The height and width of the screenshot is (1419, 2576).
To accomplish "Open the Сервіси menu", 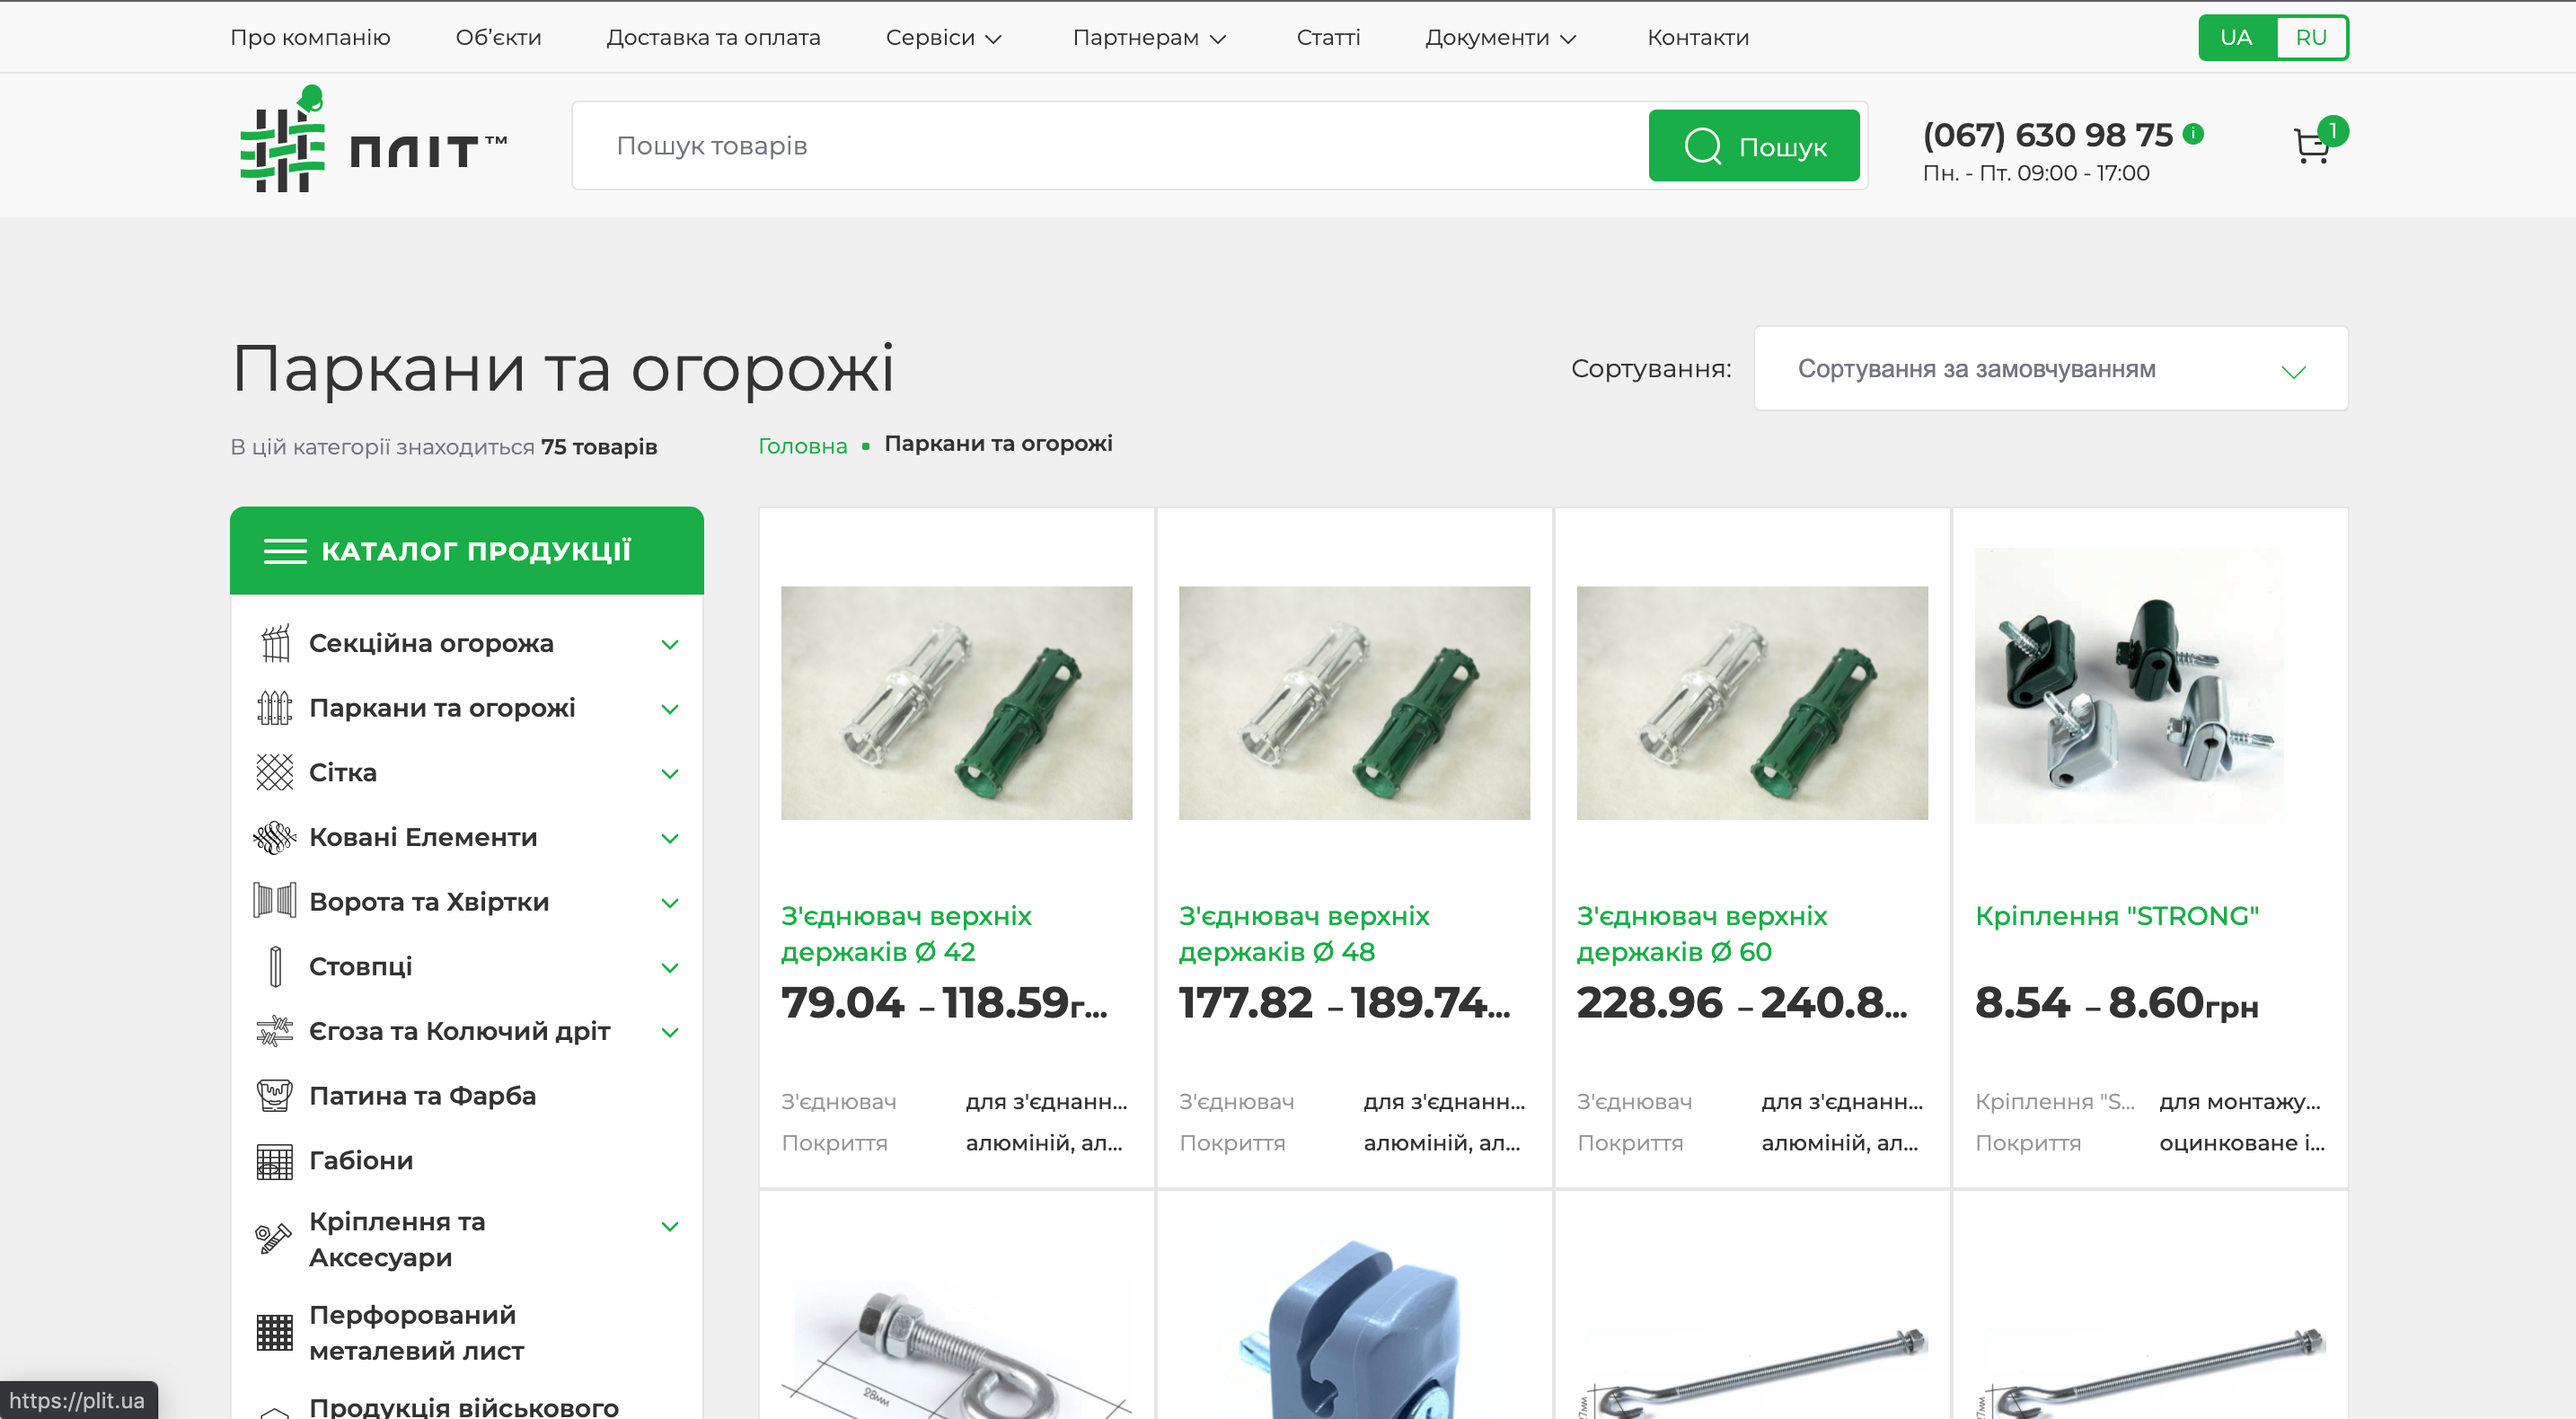I will (943, 37).
